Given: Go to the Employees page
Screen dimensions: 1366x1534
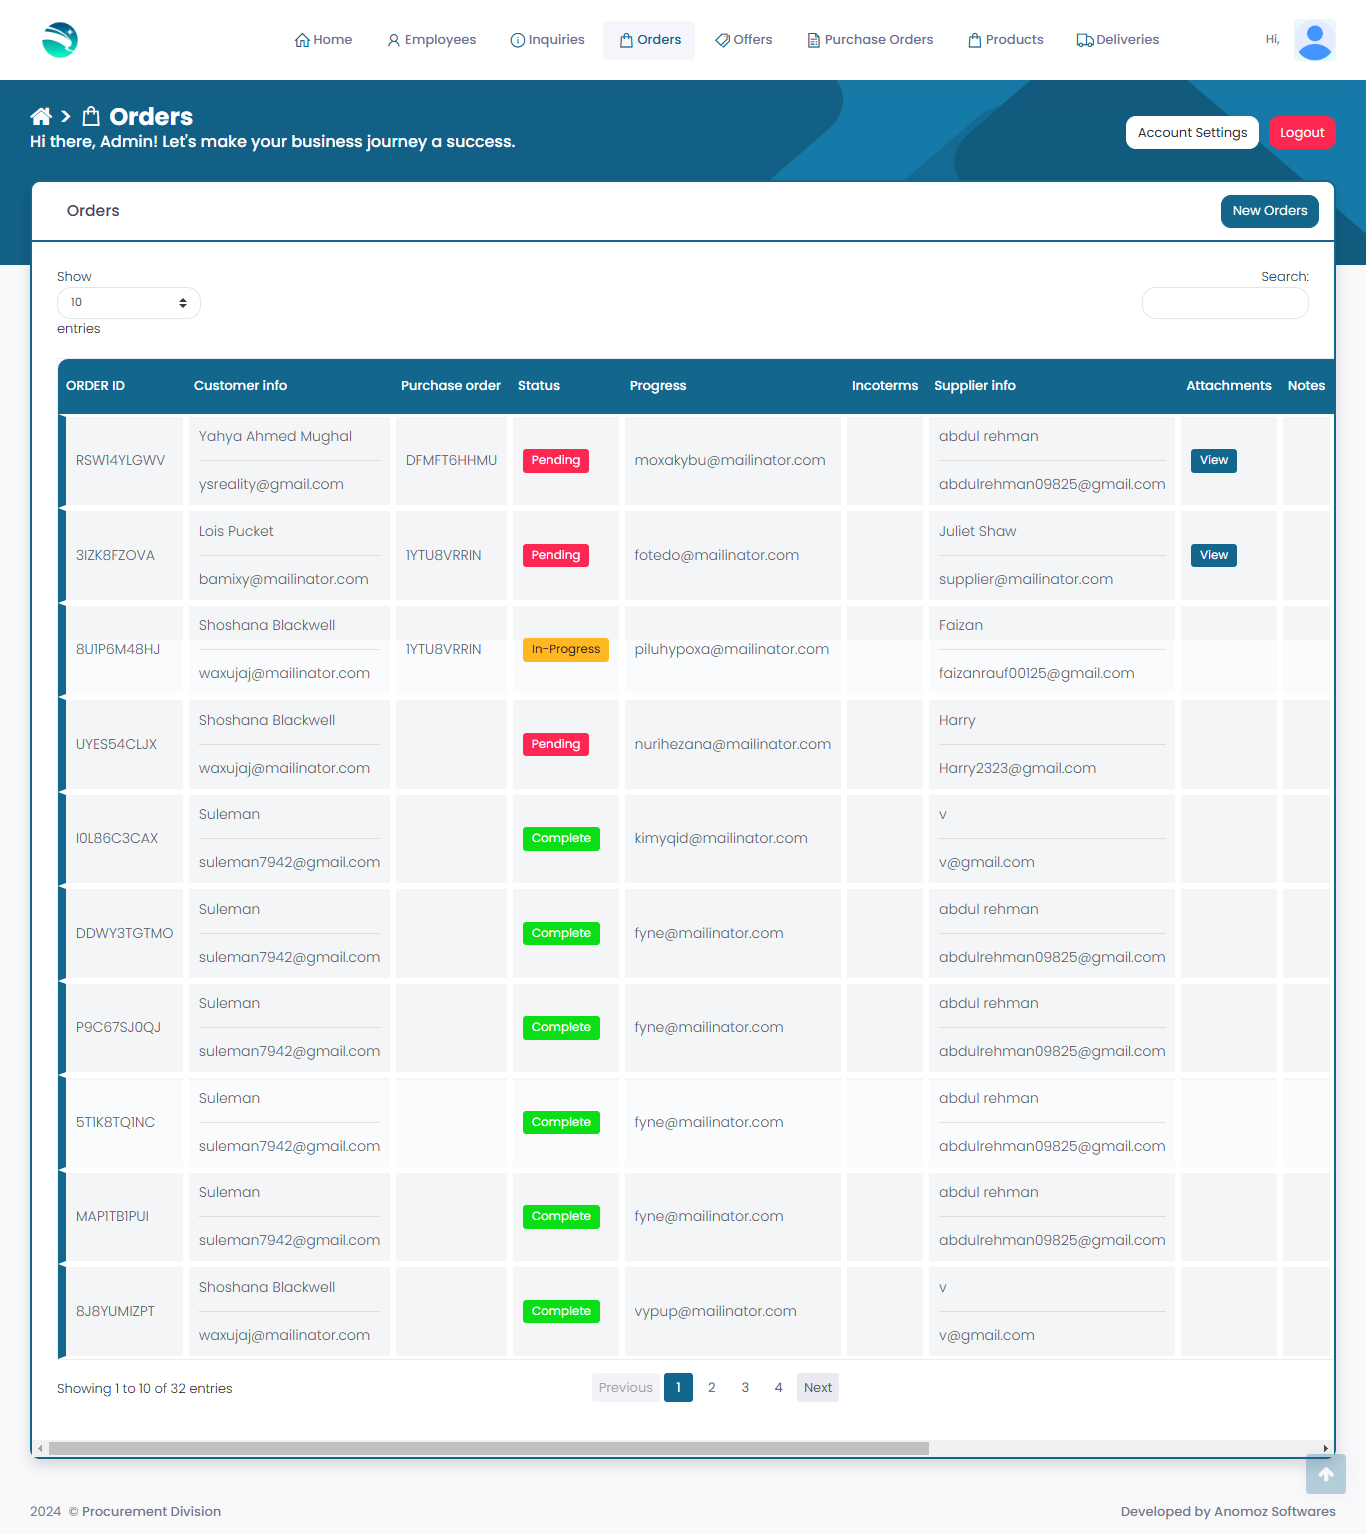Looking at the screenshot, I should (431, 40).
